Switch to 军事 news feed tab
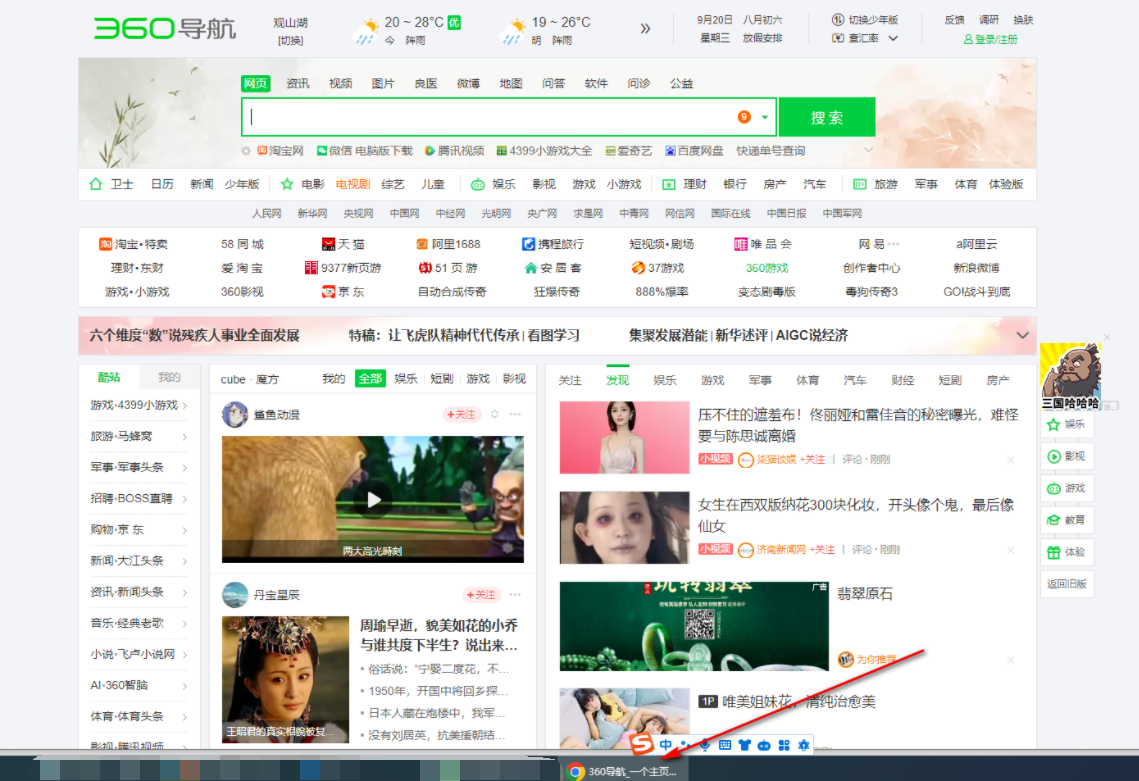 [x=760, y=380]
